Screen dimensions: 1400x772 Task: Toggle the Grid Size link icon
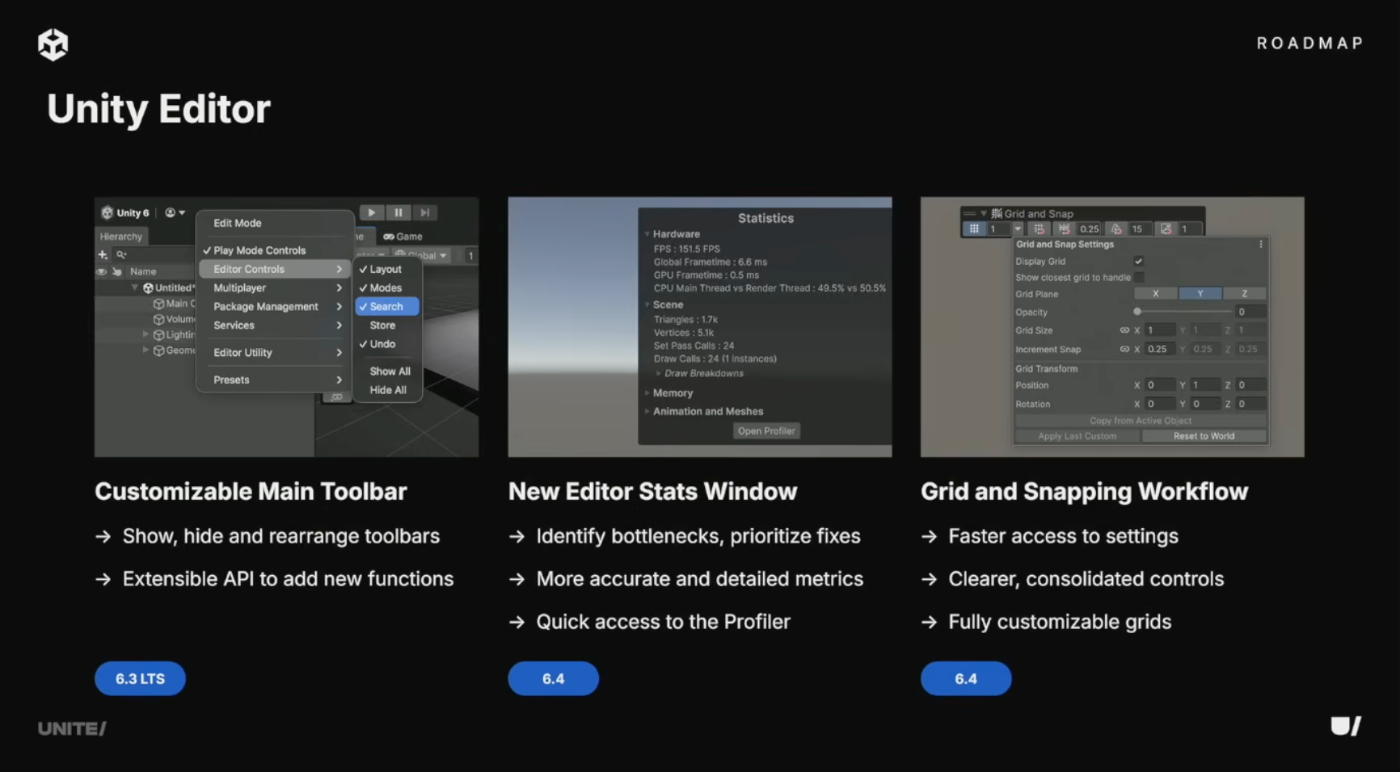1124,330
